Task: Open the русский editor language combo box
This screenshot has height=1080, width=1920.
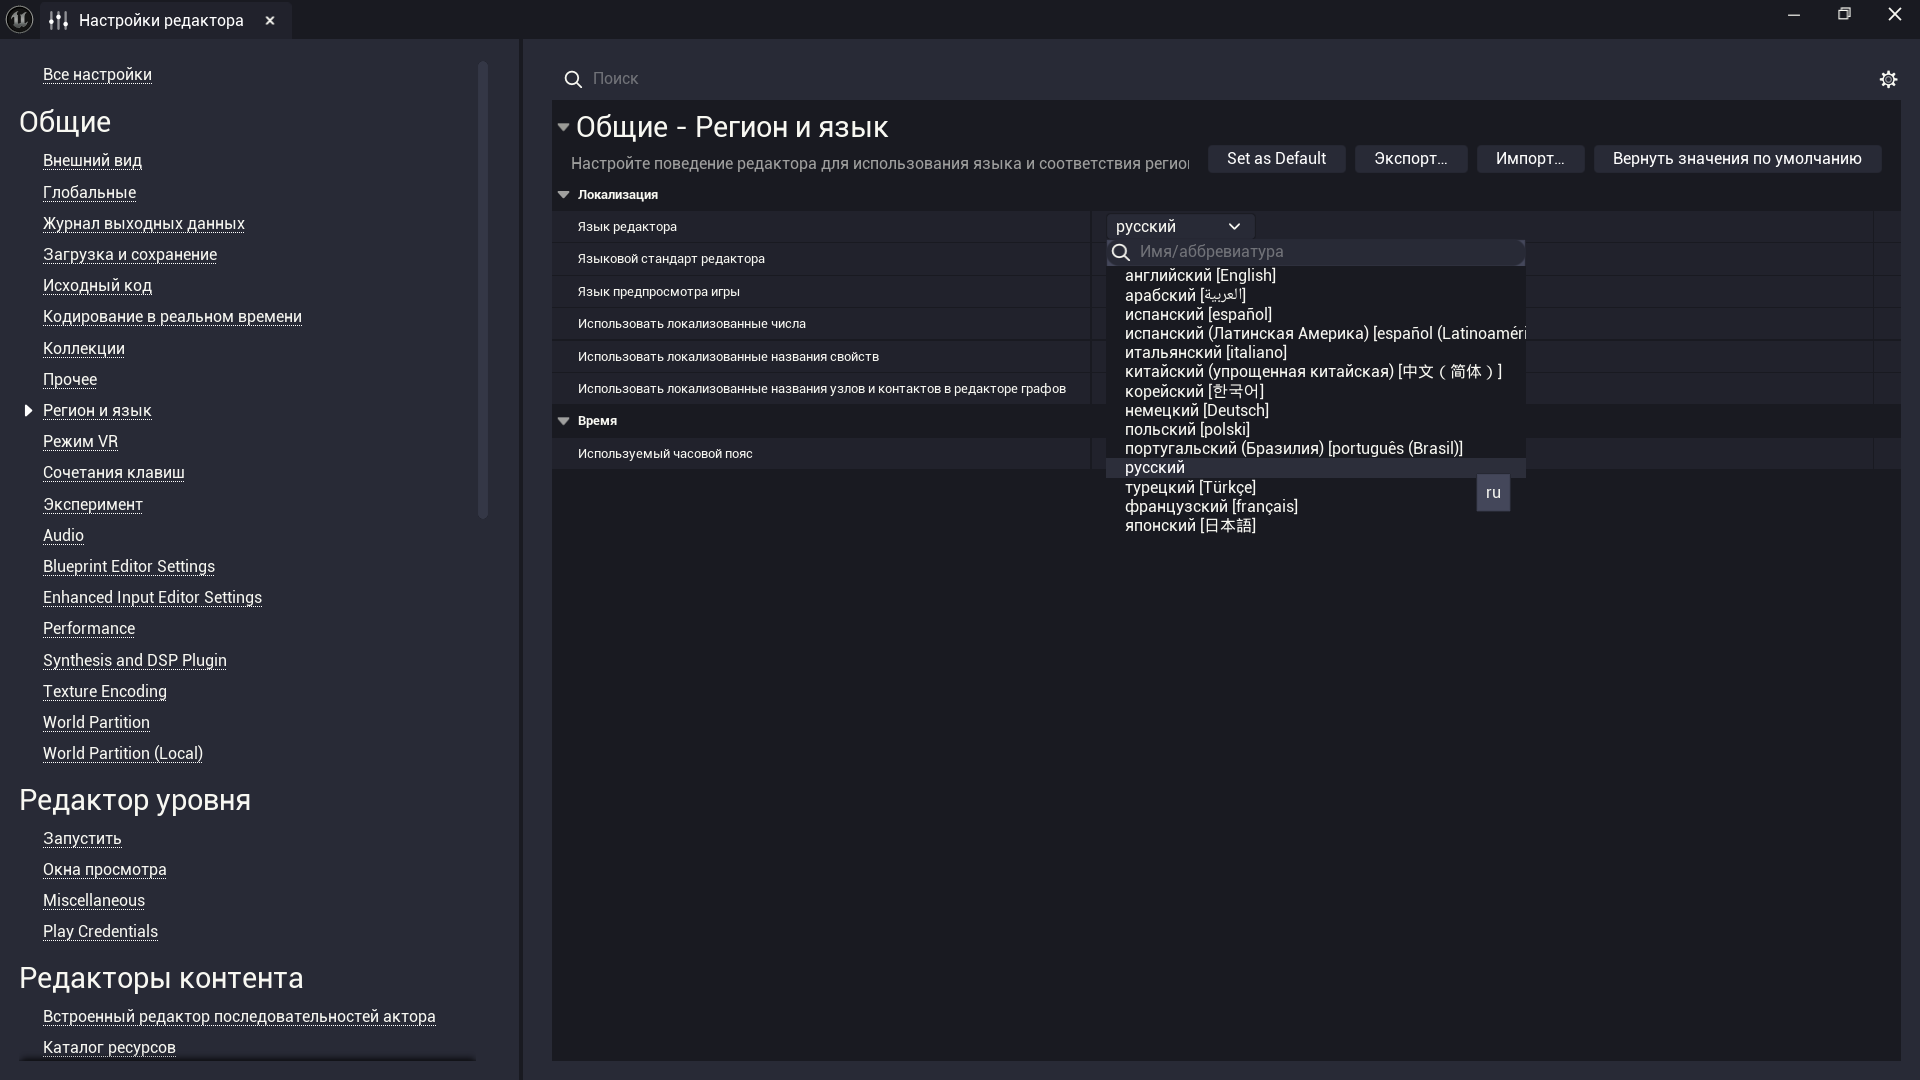Action: pyautogui.click(x=1178, y=227)
